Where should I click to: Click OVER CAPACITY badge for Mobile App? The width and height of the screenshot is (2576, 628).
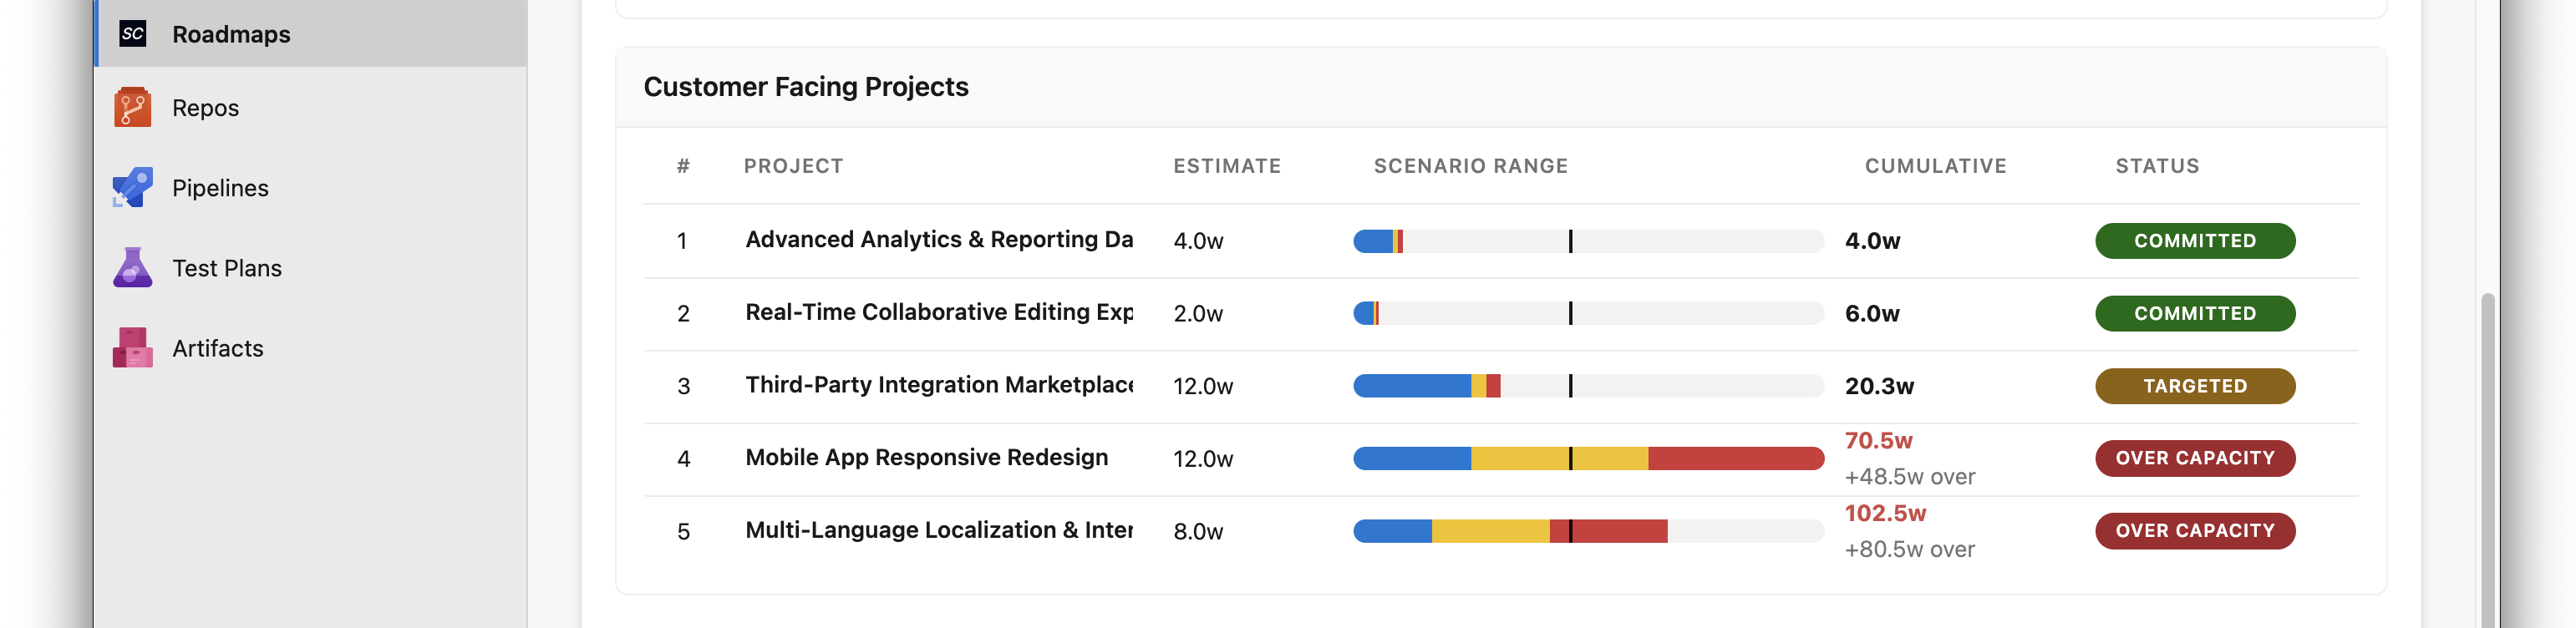pyautogui.click(x=2194, y=458)
